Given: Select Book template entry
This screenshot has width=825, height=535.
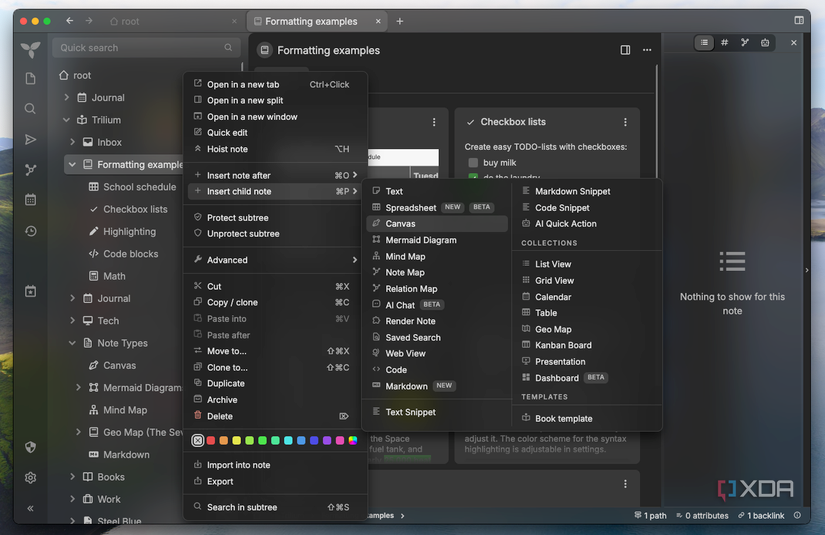Looking at the screenshot, I should (x=587, y=418).
